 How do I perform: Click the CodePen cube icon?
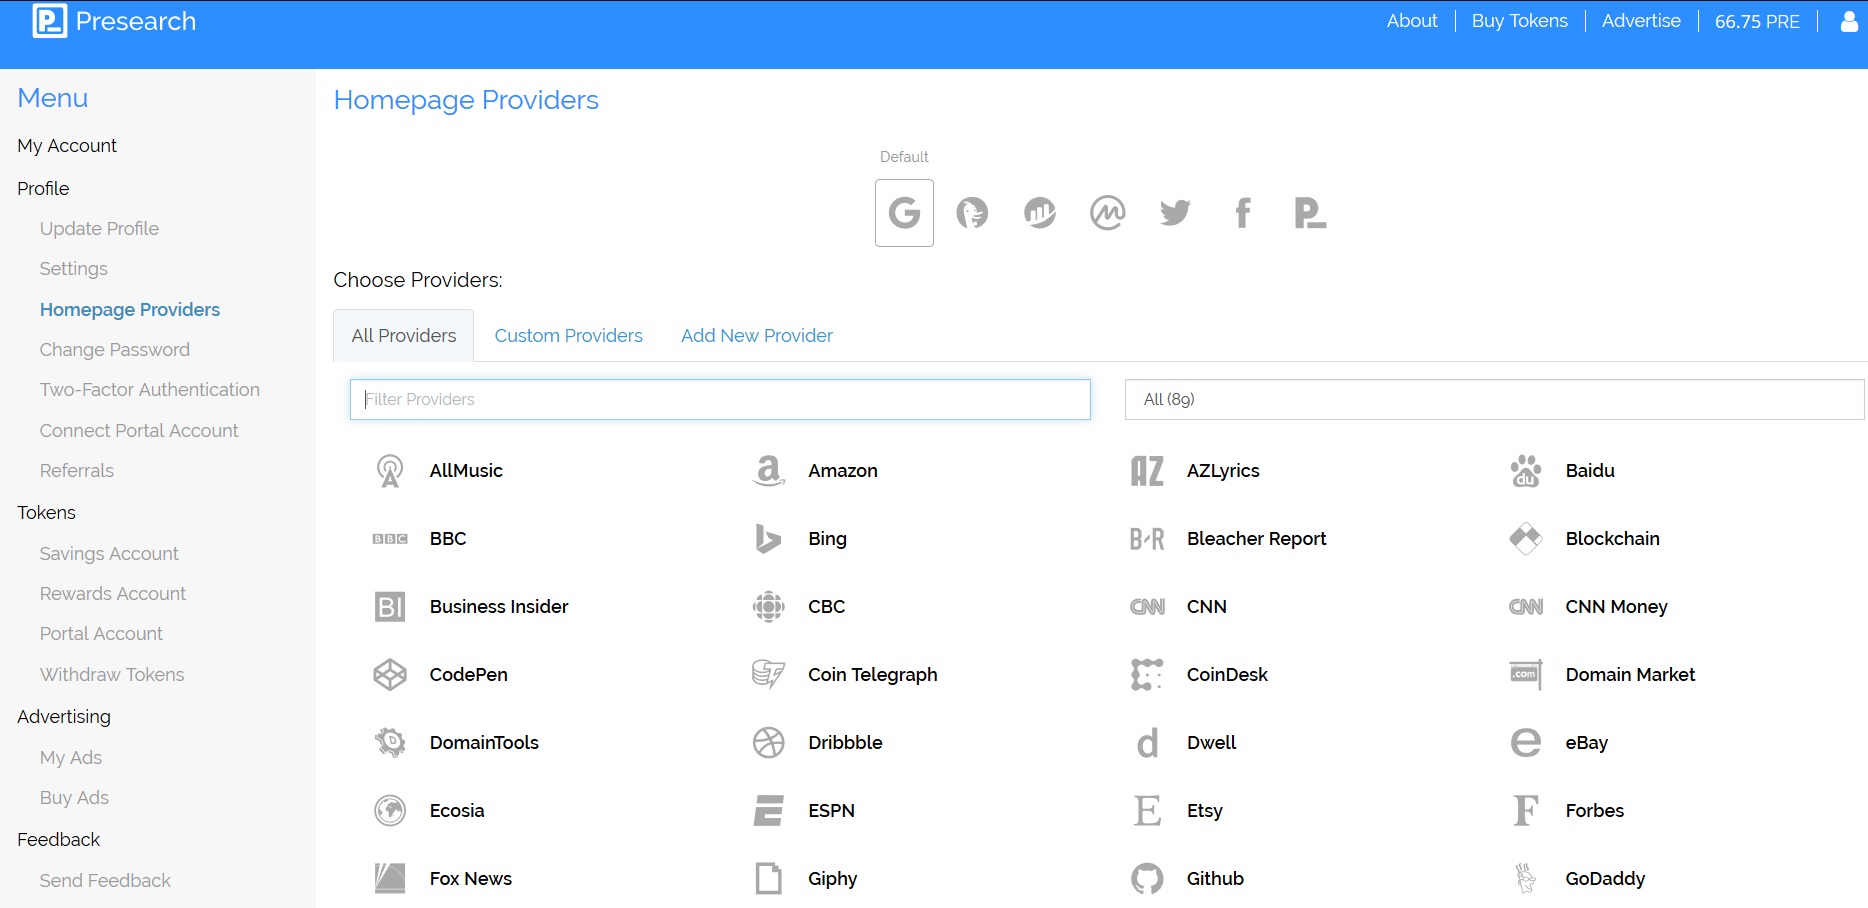pyautogui.click(x=390, y=675)
